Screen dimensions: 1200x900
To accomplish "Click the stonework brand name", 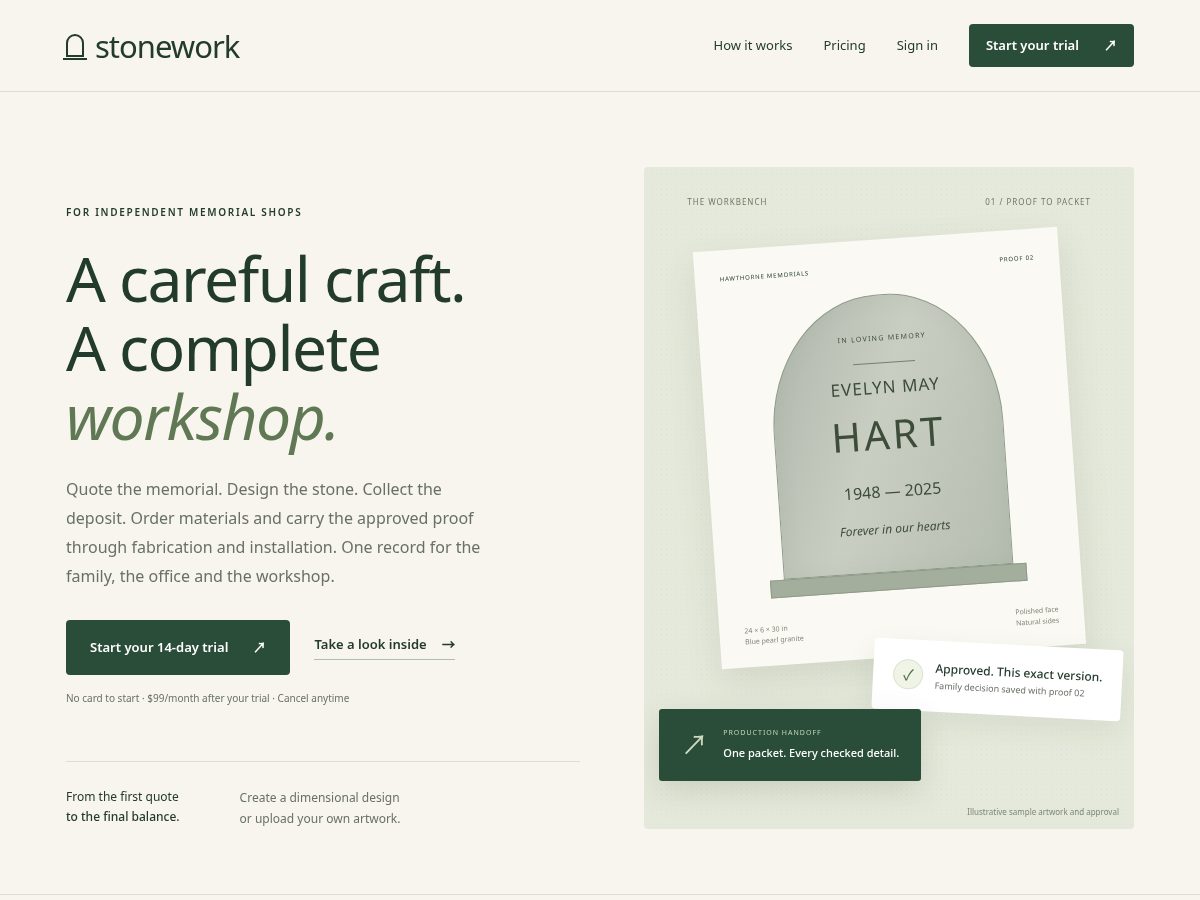I will [167, 47].
